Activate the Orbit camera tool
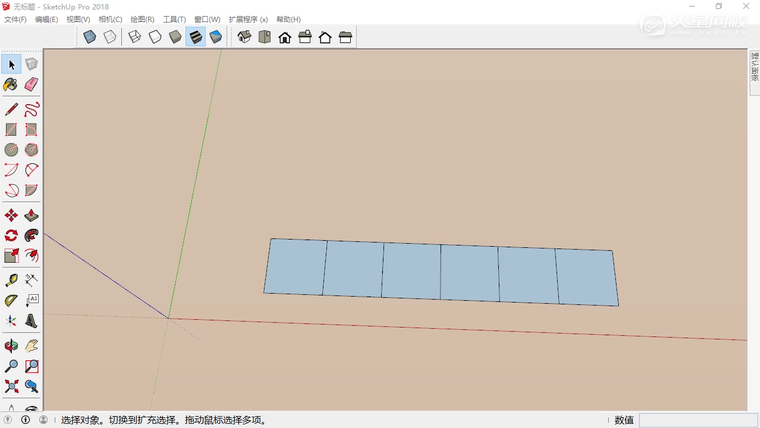760x428 pixels. [x=11, y=346]
